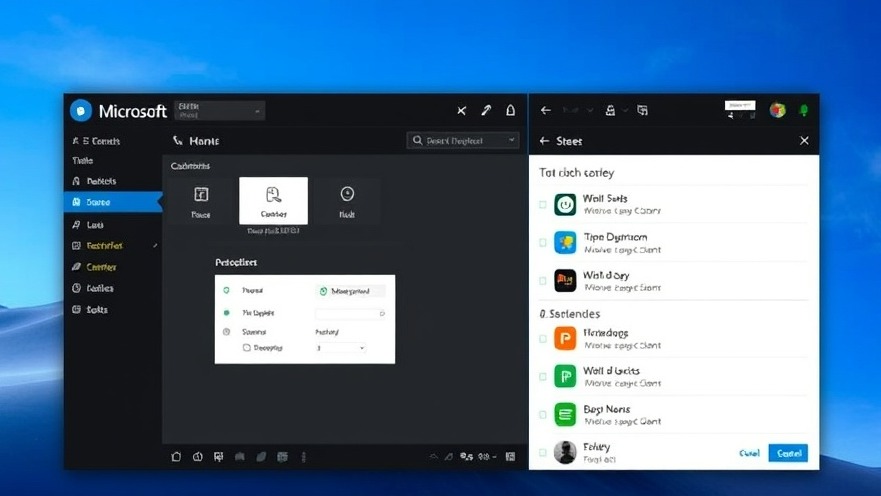Click the black Wall d ary app icon
The image size is (881, 496).
565,280
